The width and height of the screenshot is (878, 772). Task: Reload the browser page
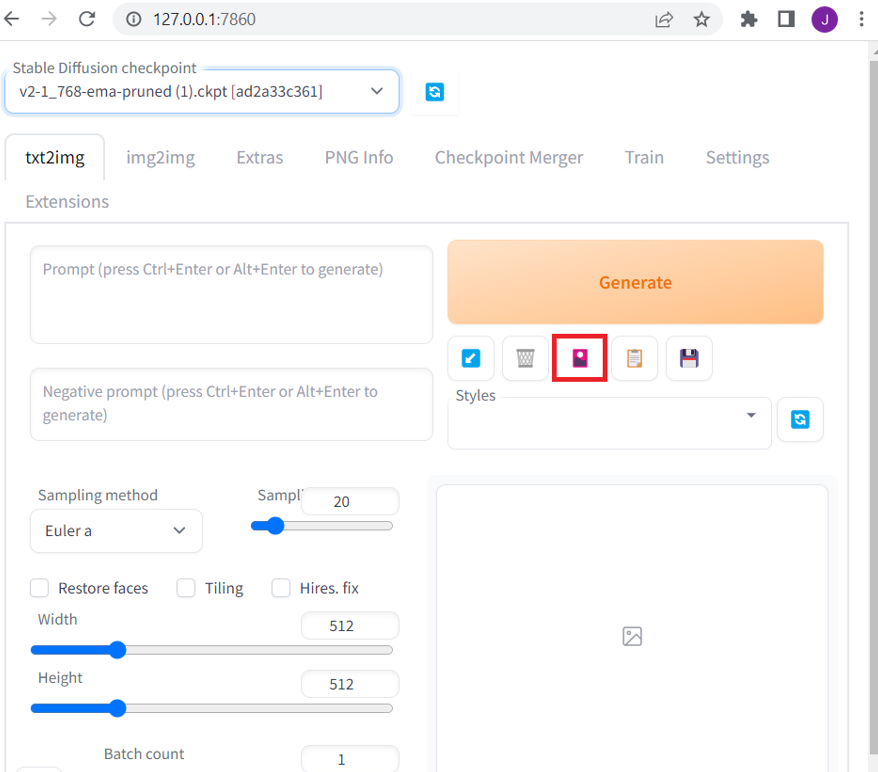[87, 19]
